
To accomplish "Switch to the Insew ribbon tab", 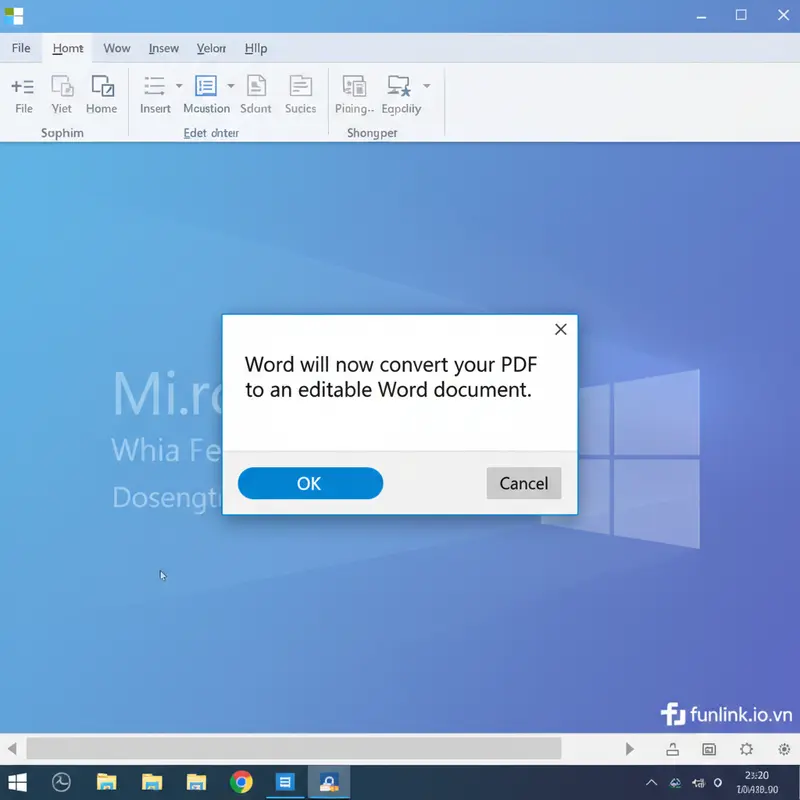I will [x=163, y=48].
